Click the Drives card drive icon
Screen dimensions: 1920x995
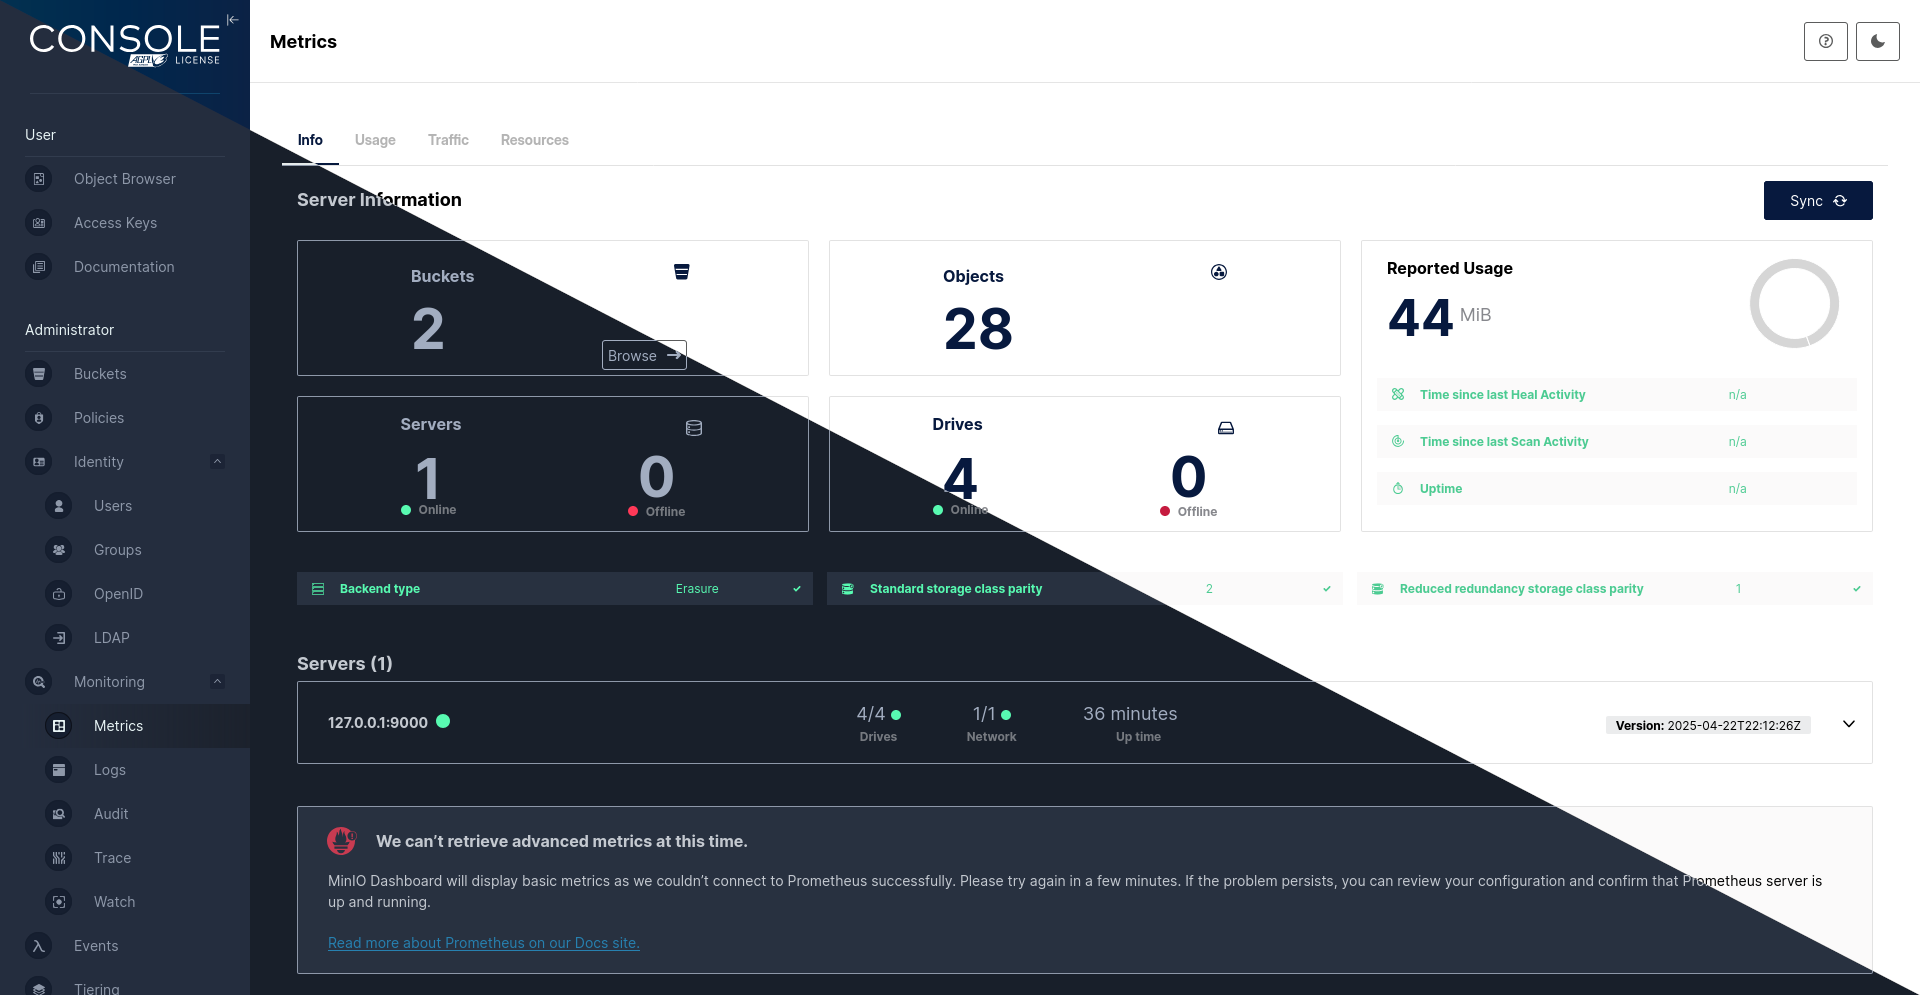click(1226, 428)
